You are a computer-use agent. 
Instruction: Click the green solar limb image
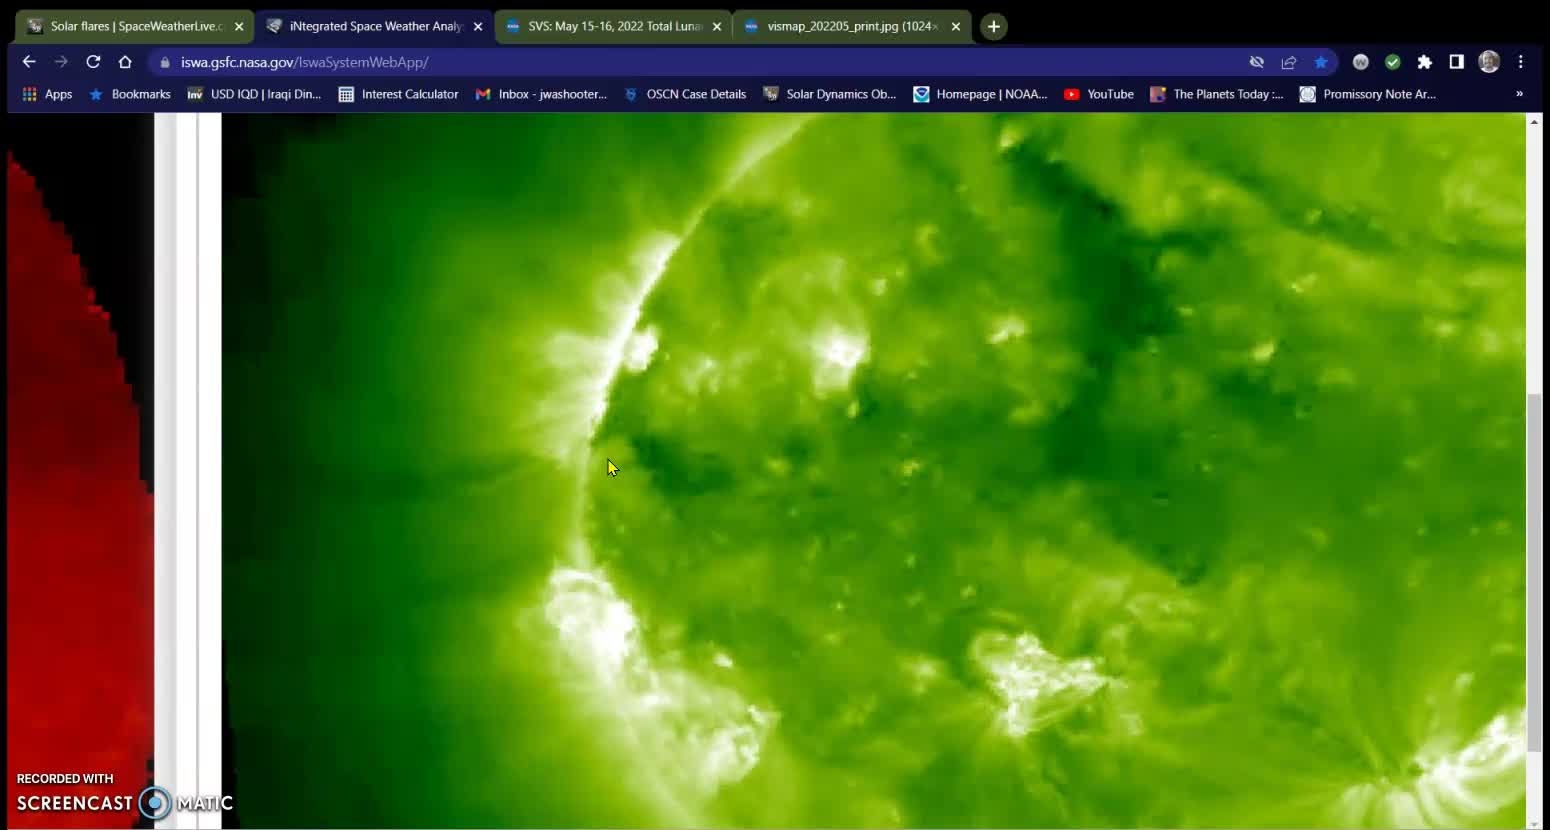click(x=874, y=470)
